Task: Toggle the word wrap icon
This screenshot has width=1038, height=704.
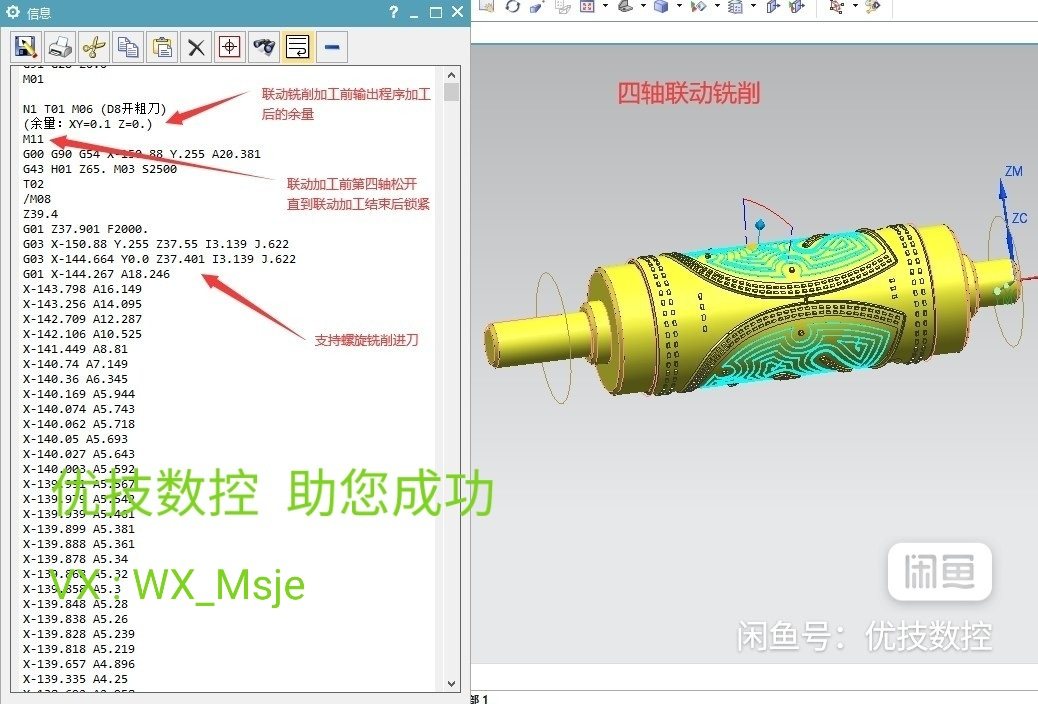Action: click(298, 47)
